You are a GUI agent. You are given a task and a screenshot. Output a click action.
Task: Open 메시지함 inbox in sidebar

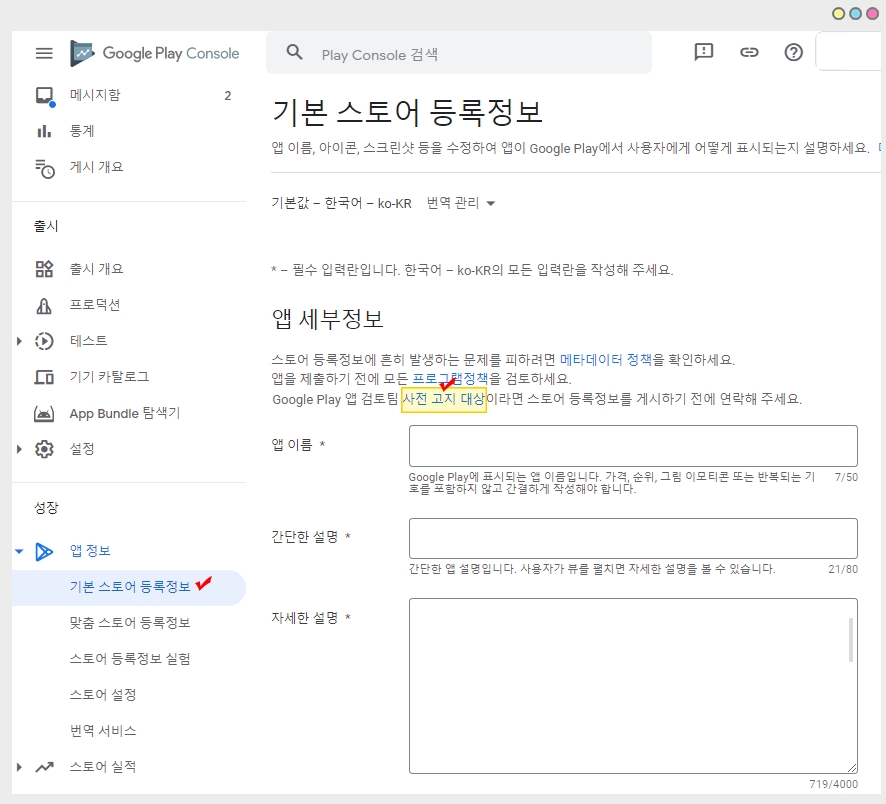click(x=95, y=96)
